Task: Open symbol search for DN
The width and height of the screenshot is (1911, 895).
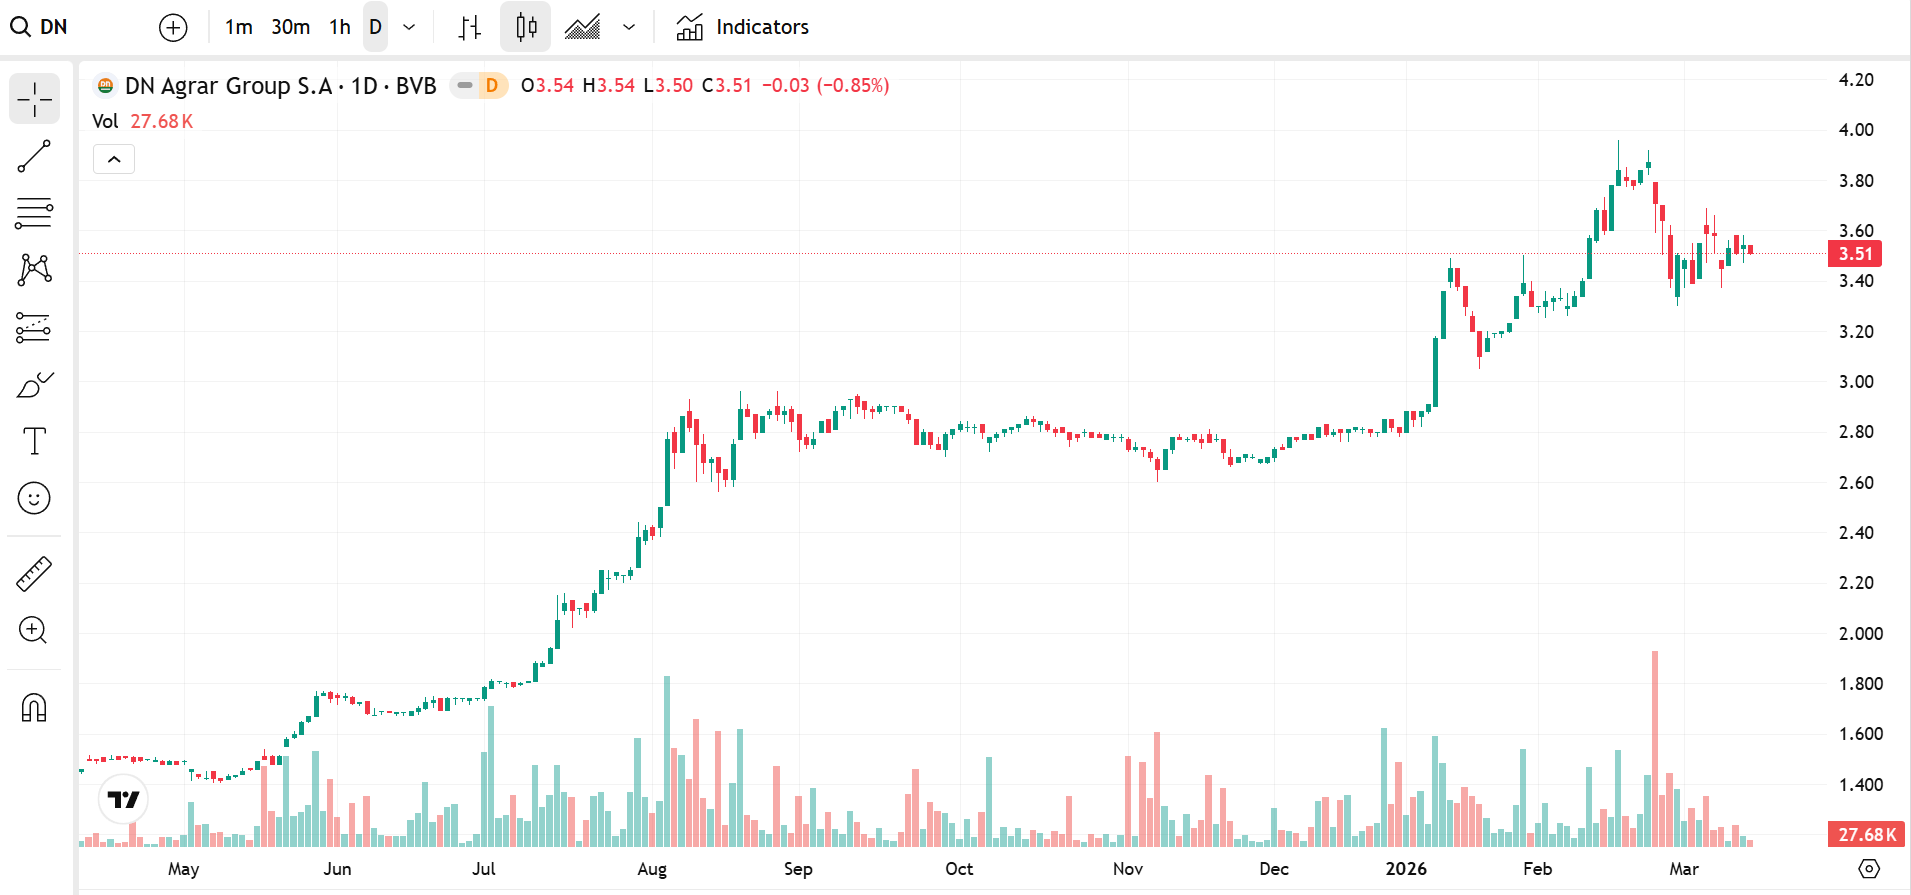Action: coord(40,27)
